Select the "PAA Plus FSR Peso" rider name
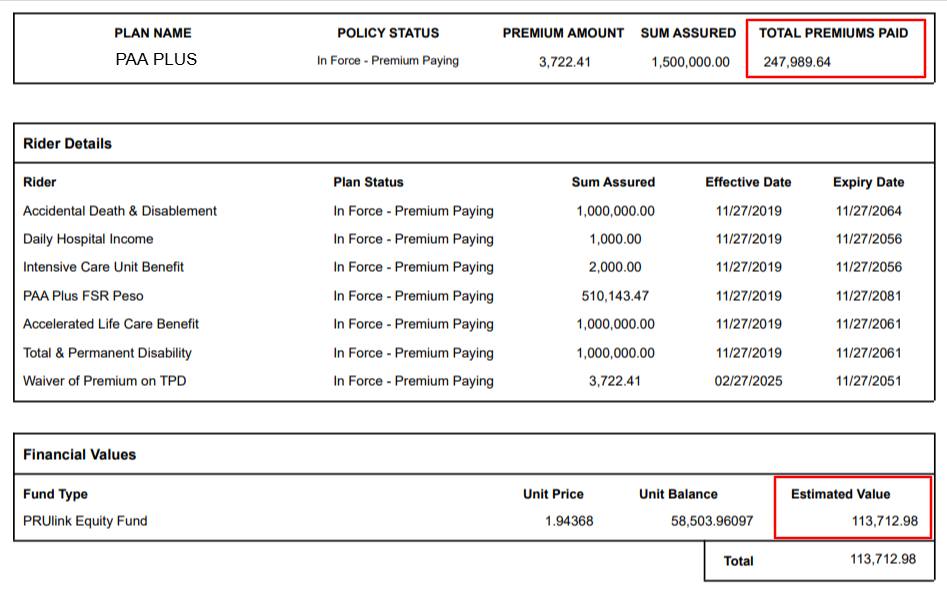 pos(83,296)
